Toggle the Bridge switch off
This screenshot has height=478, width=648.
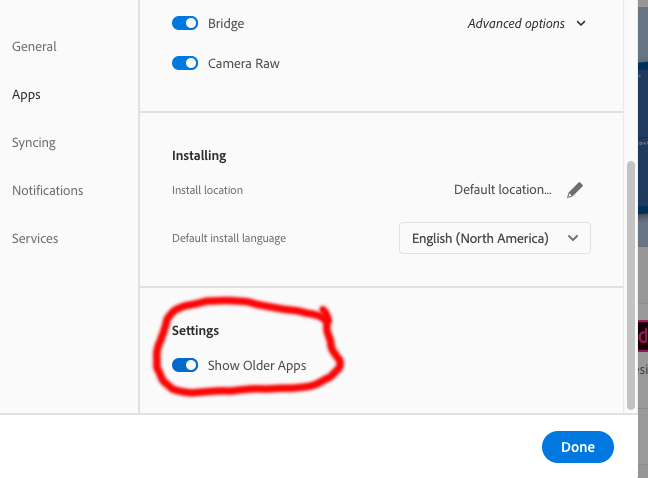coord(185,23)
